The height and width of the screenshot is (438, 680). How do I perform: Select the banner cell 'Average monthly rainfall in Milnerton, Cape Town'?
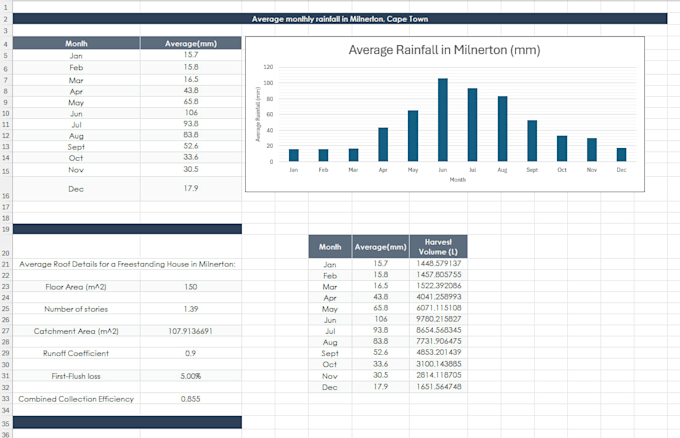pos(340,19)
